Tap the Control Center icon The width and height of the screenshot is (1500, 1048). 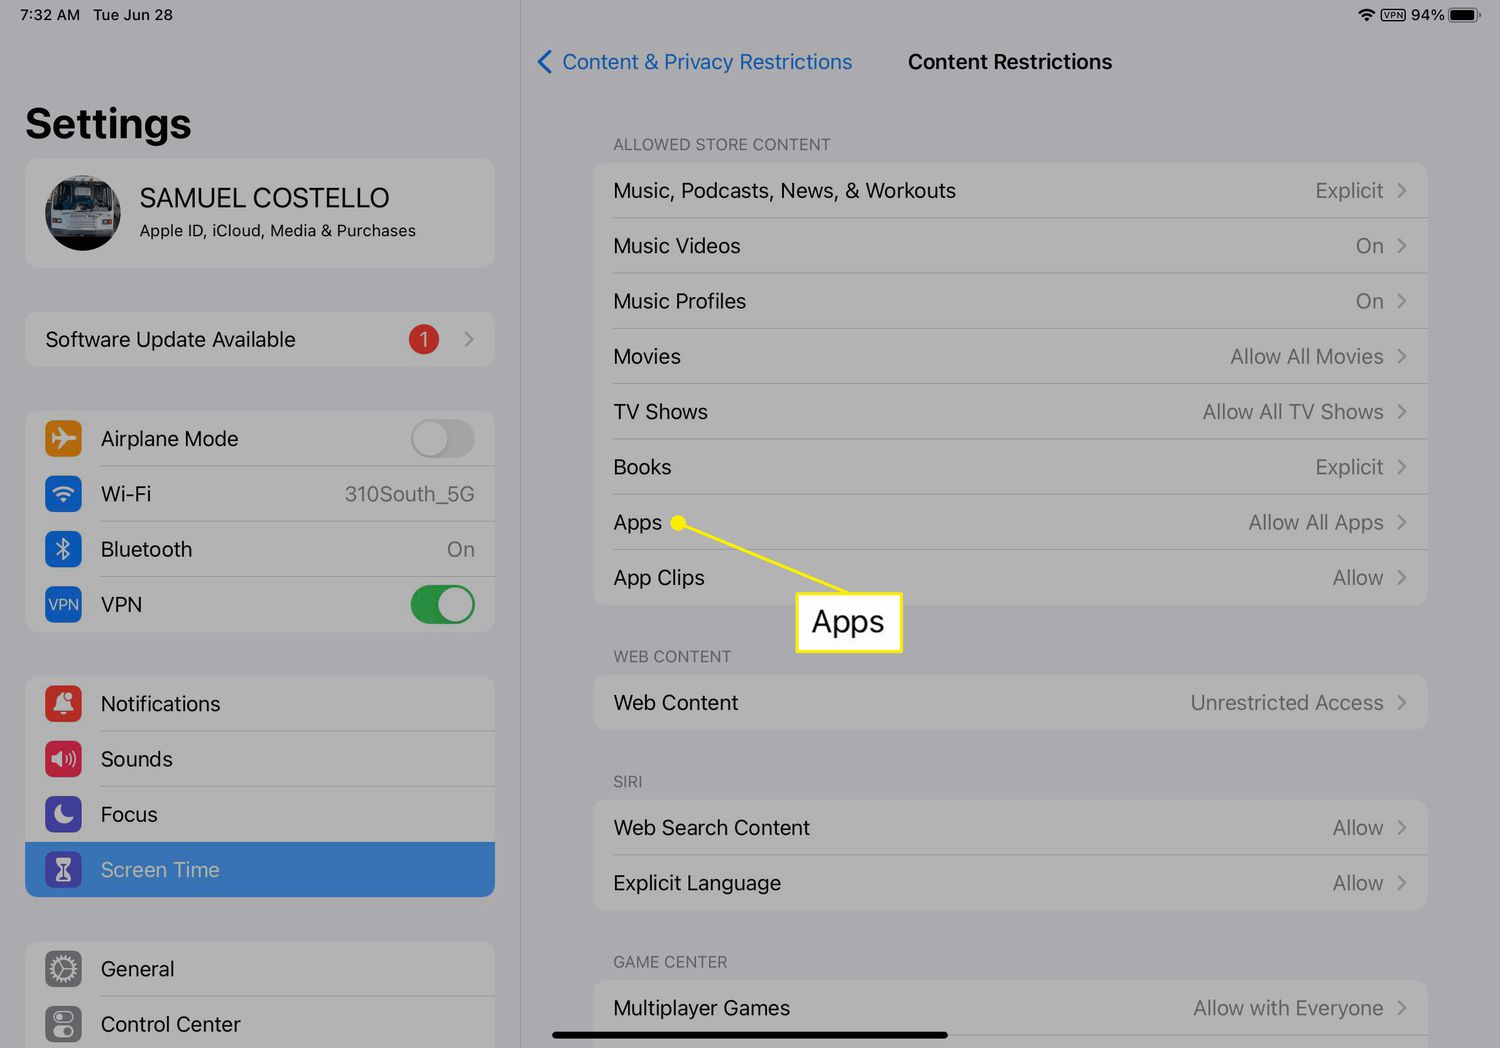coord(63,1024)
